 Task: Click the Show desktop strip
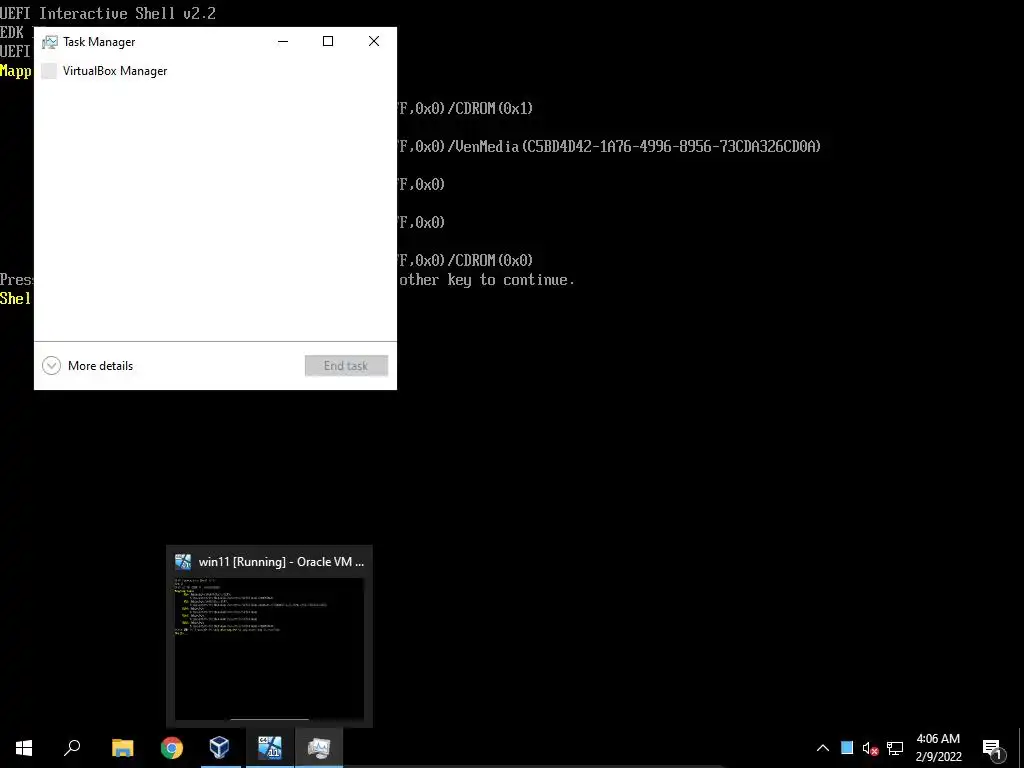pyautogui.click(x=1021, y=748)
